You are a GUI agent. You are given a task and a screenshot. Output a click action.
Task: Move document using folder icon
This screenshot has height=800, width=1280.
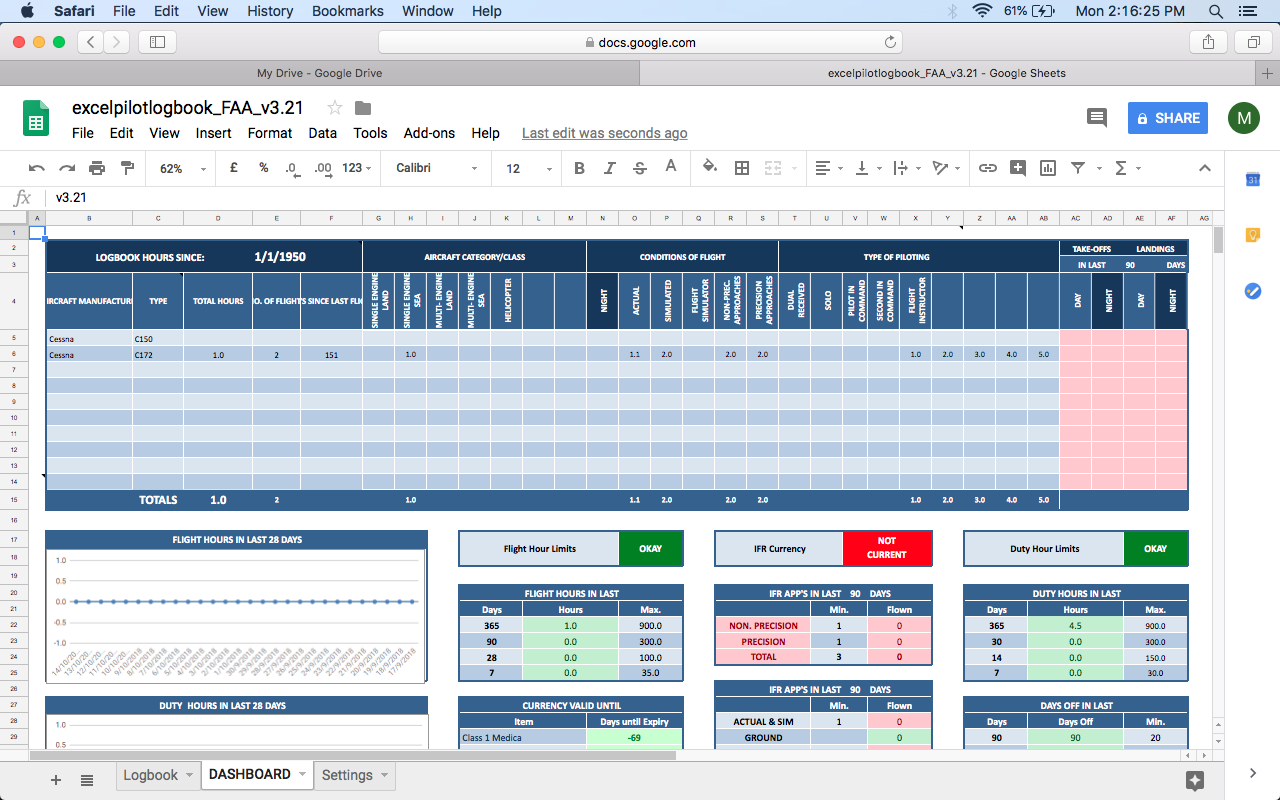[x=363, y=108]
